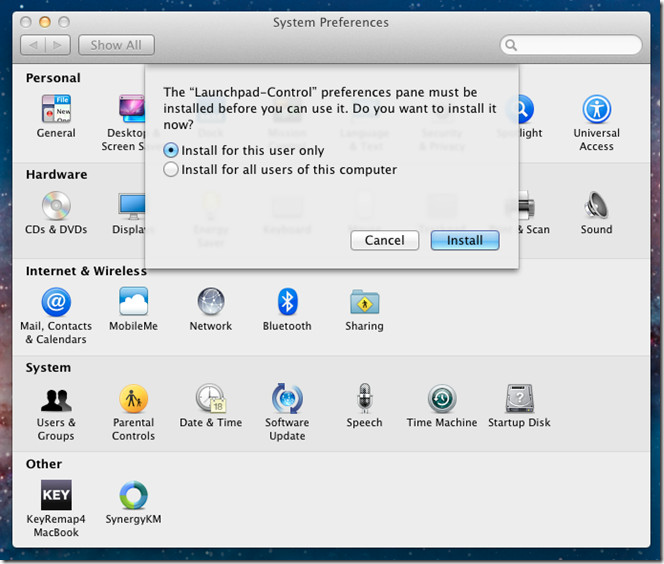Go back with the left arrow

tap(33, 45)
